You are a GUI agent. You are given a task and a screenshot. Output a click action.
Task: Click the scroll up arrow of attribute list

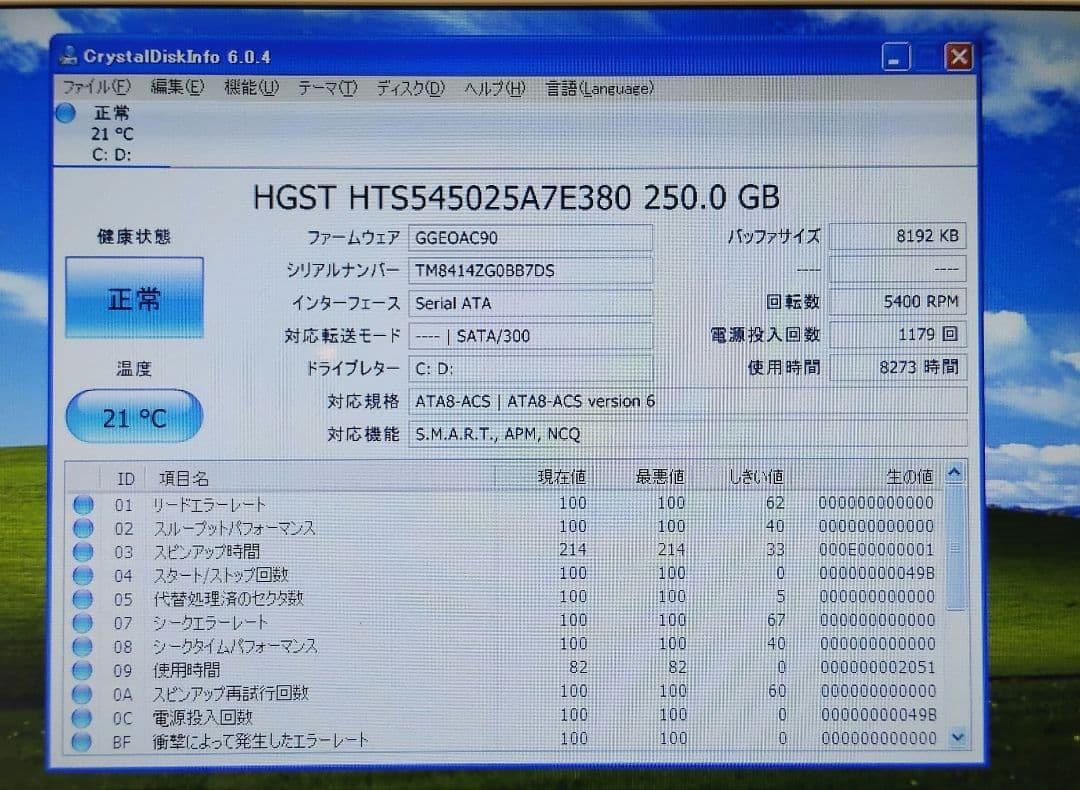click(955, 473)
